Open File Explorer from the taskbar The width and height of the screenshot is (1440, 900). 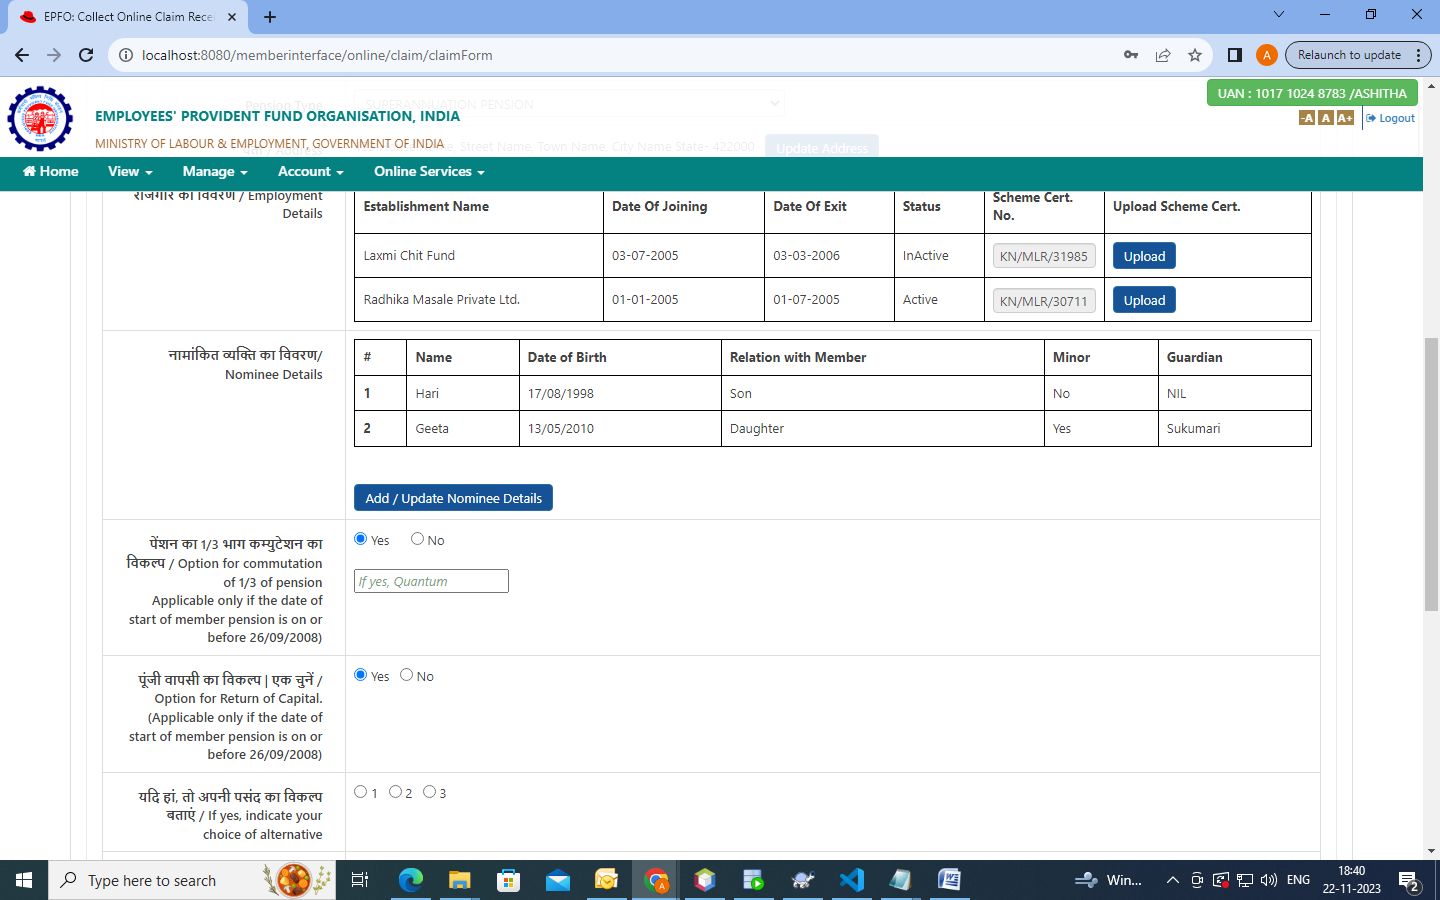click(x=460, y=880)
